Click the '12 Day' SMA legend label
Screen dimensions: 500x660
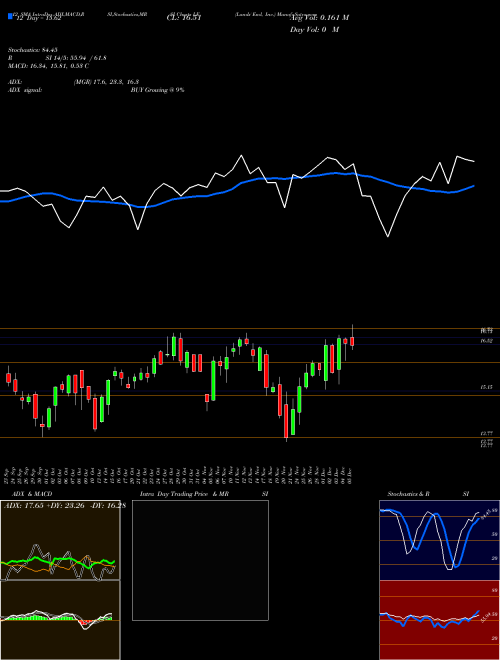click(38, 18)
